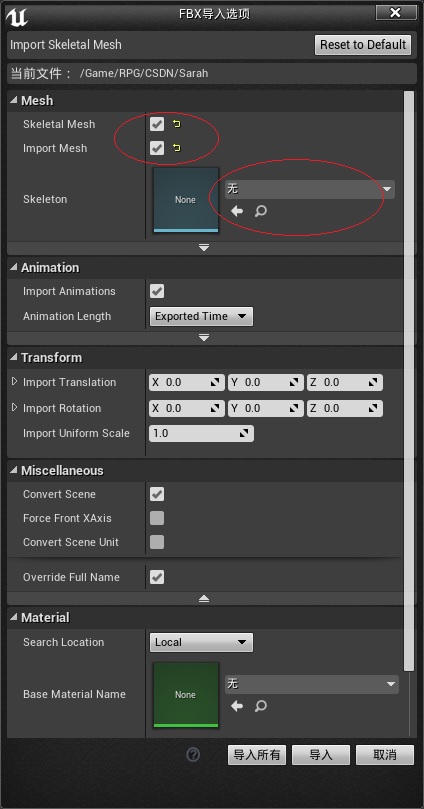Use selected asset arrow for Base Material Name

pos(237,705)
